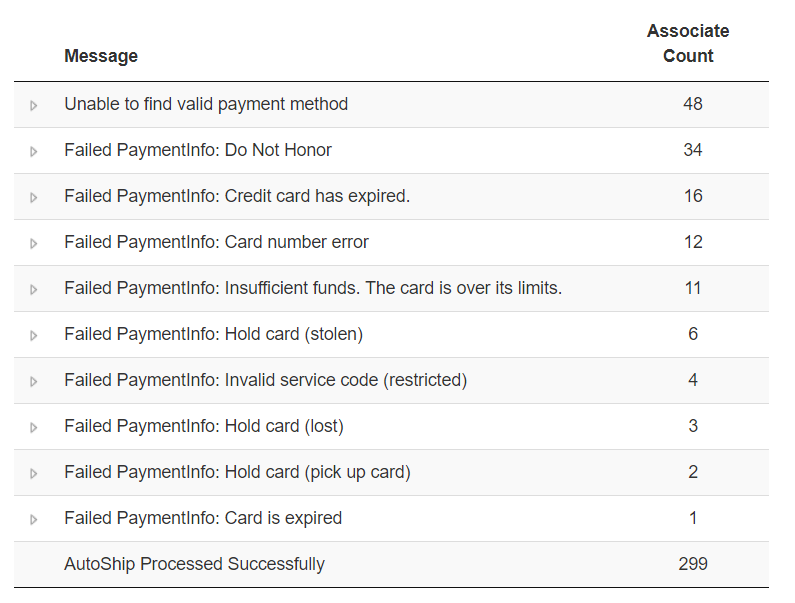The height and width of the screenshot is (603, 795).
Task: Expand the 'Do Not Honor' row arrow
Action: (33, 151)
